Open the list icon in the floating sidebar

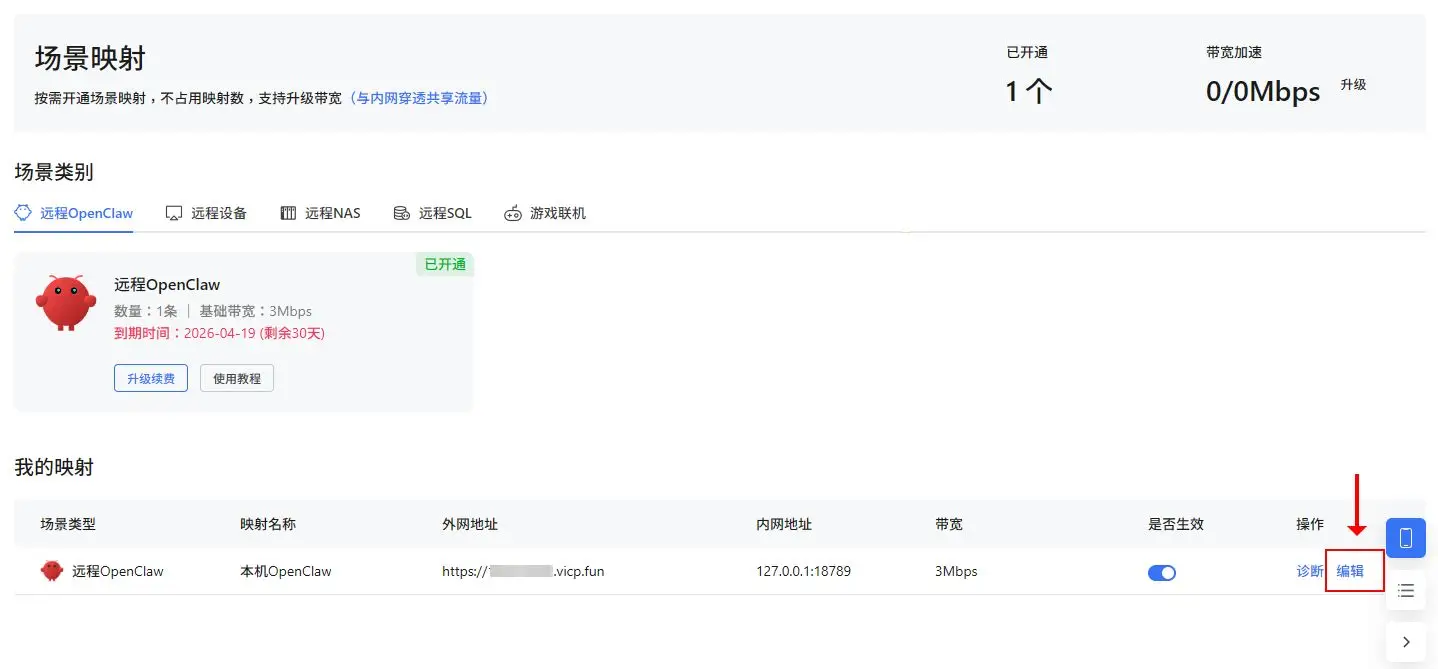click(x=1405, y=590)
